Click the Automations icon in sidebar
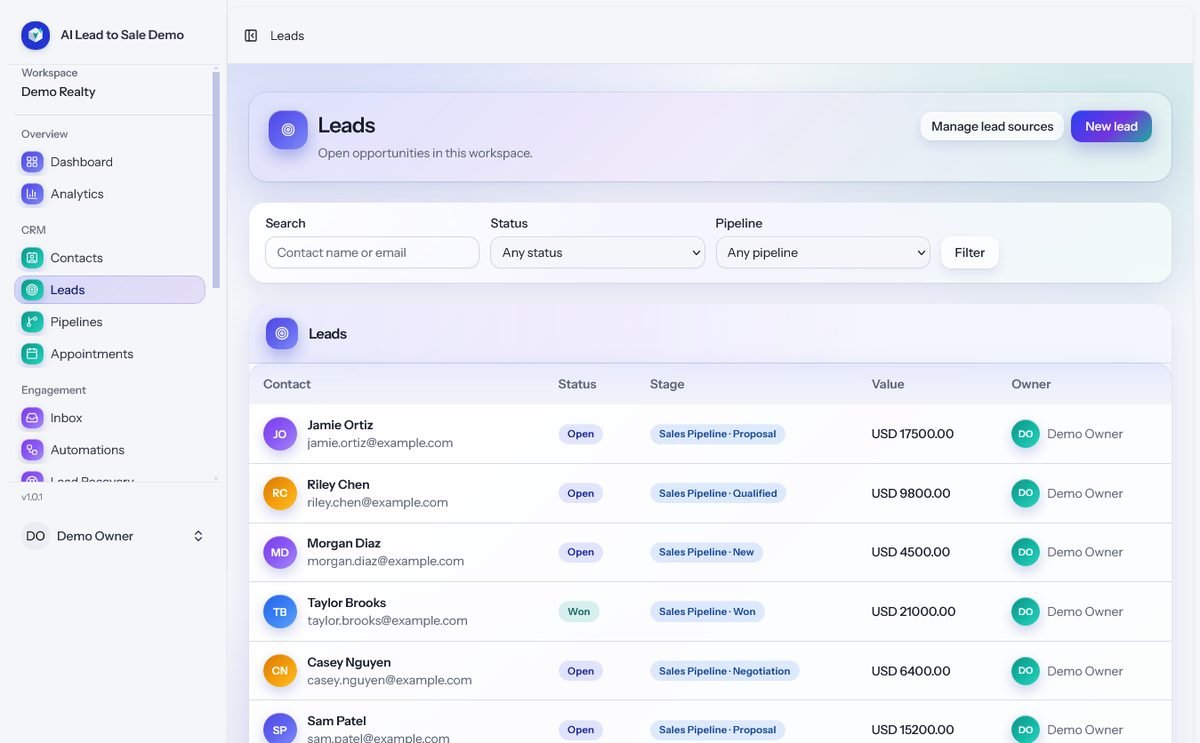The image size is (1200, 743). [x=33, y=450]
